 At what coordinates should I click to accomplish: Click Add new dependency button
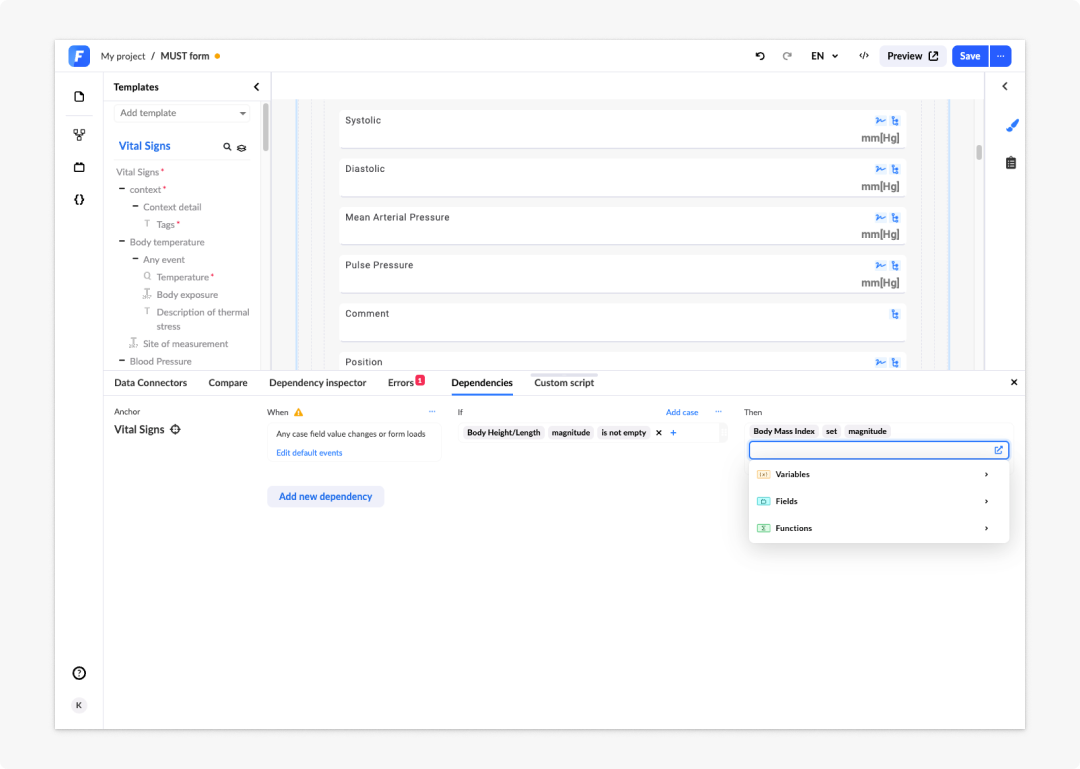point(325,496)
